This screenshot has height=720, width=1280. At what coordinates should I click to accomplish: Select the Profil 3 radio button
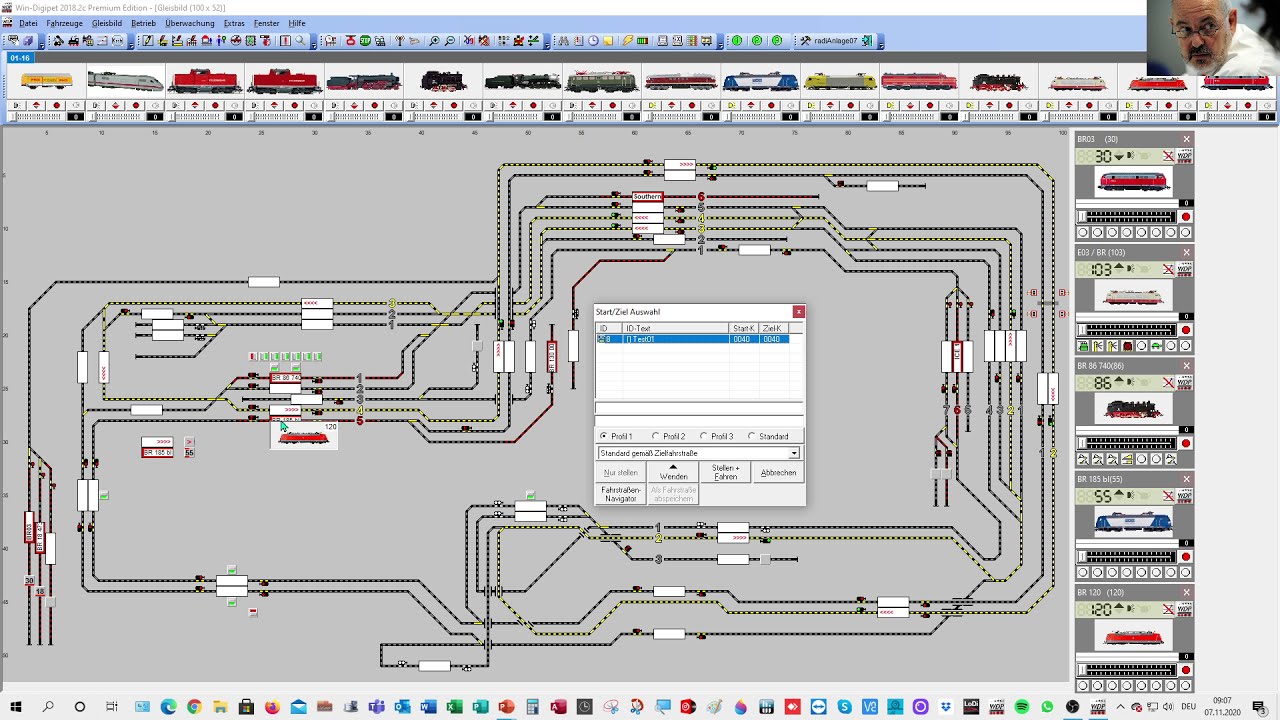(704, 436)
